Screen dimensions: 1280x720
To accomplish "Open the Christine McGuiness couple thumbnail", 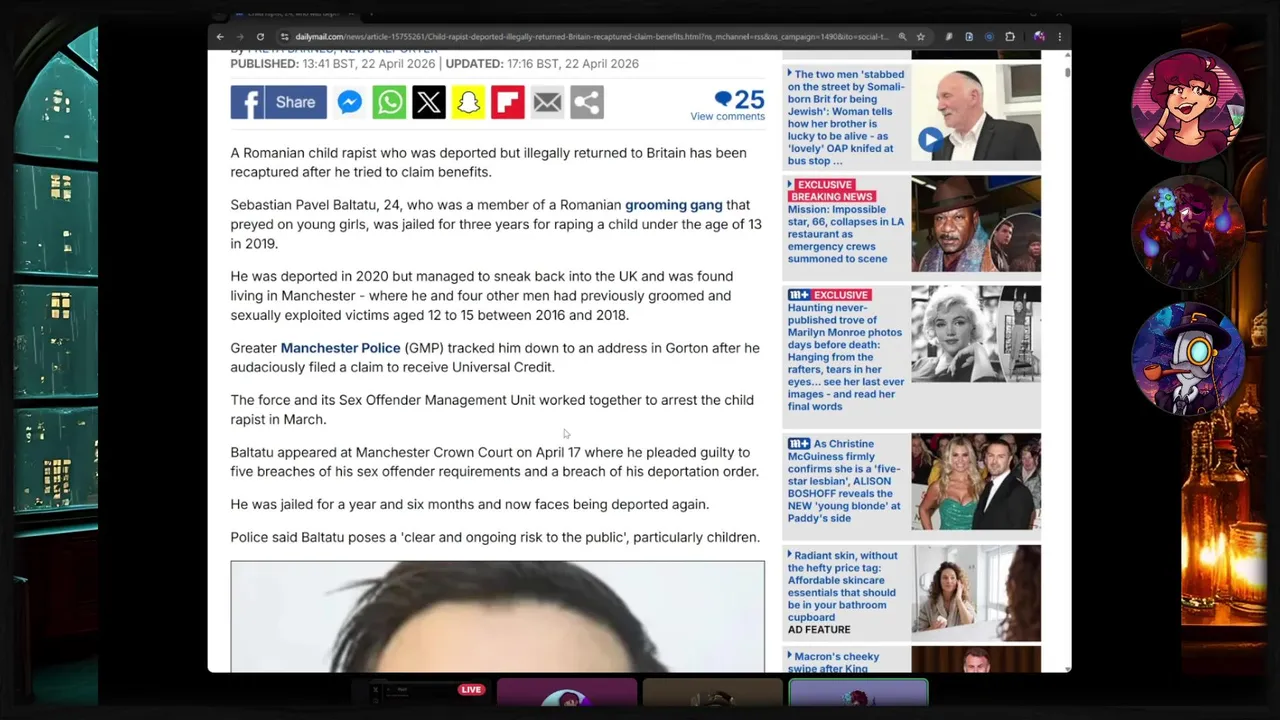I will coord(976,482).
